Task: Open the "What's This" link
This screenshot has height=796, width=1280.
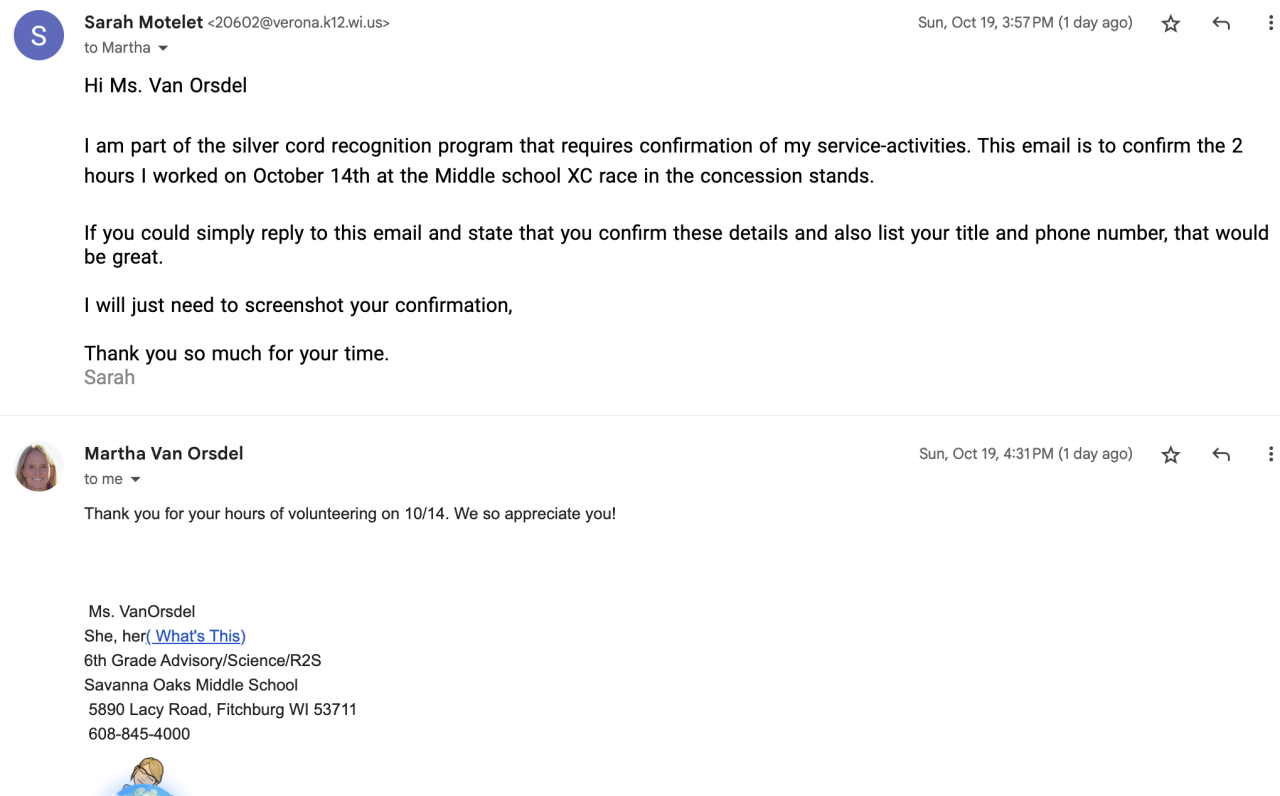Action: pyautogui.click(x=196, y=636)
